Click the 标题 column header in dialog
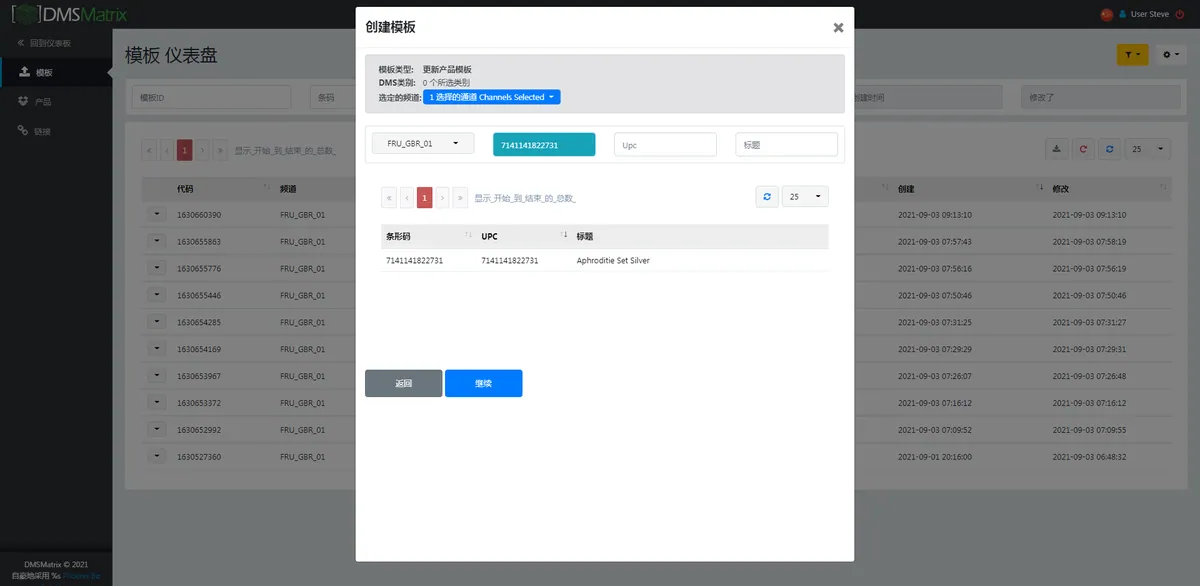The width and height of the screenshot is (1200, 586). [700, 236]
